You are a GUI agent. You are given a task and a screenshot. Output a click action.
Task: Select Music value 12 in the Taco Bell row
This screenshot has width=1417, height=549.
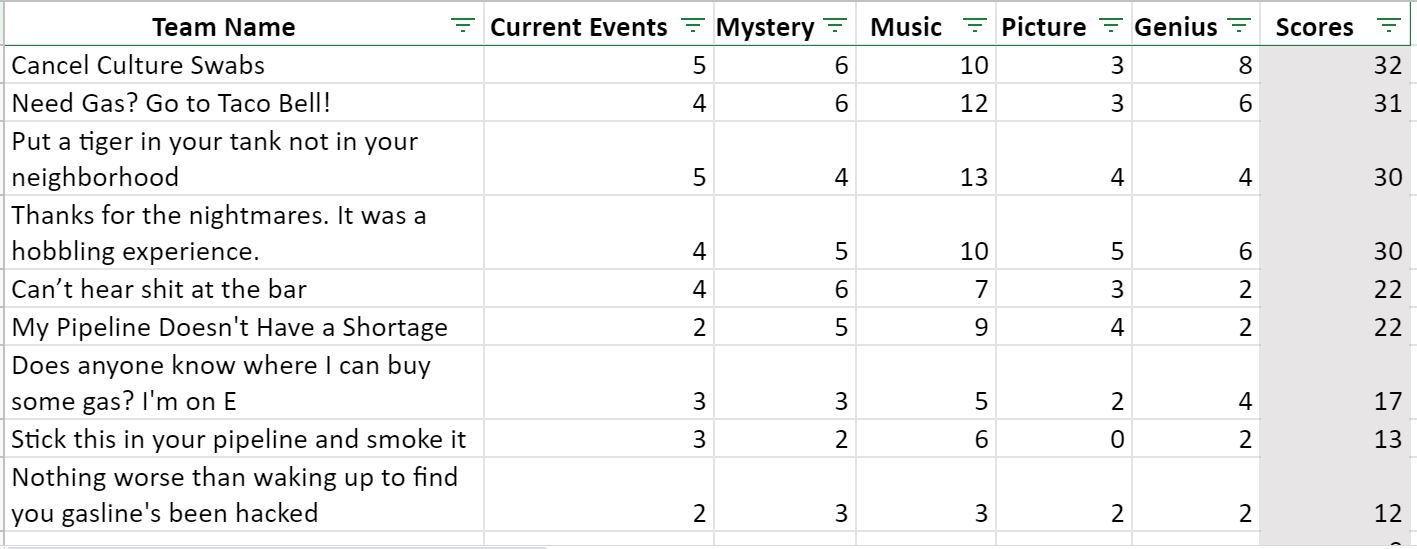926,103
